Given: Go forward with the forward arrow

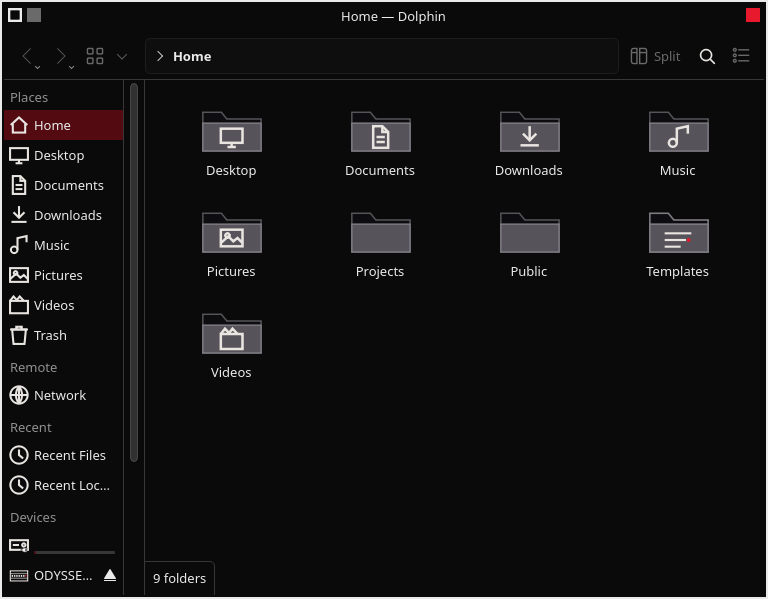Looking at the screenshot, I should coord(61,56).
